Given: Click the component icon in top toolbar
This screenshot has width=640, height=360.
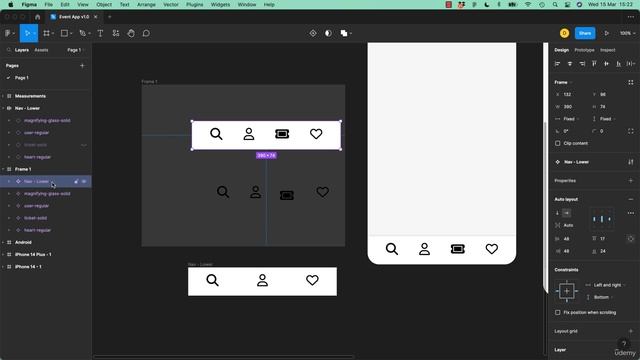Looking at the screenshot, I should [x=313, y=33].
